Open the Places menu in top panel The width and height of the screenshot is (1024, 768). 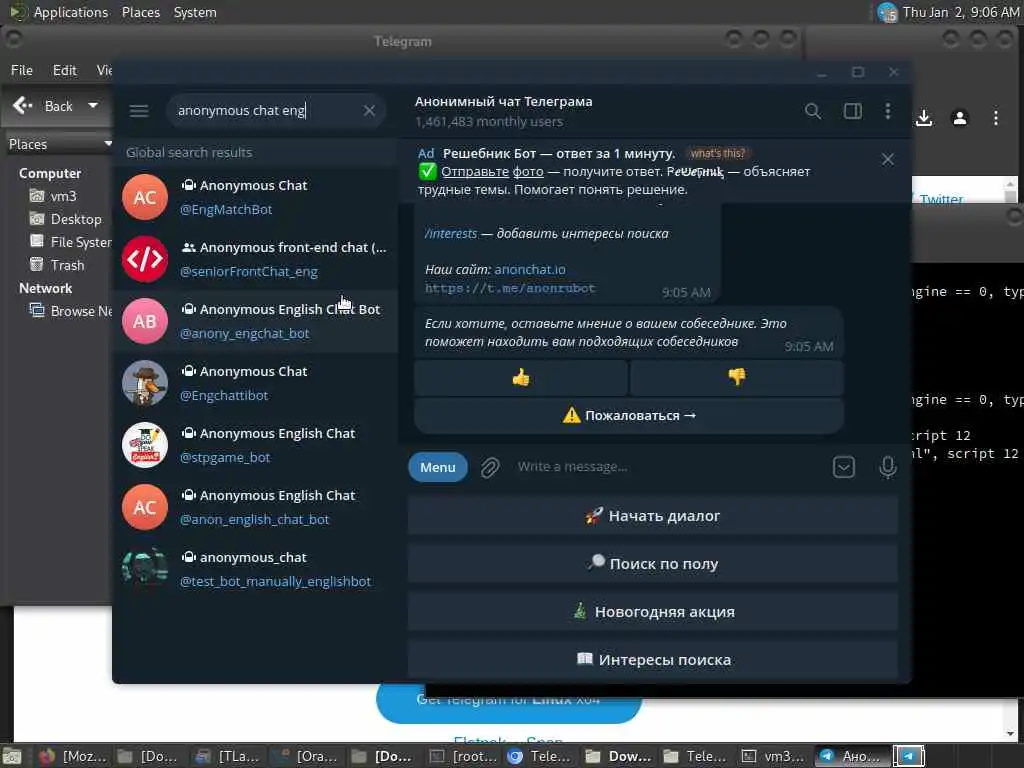pos(140,12)
